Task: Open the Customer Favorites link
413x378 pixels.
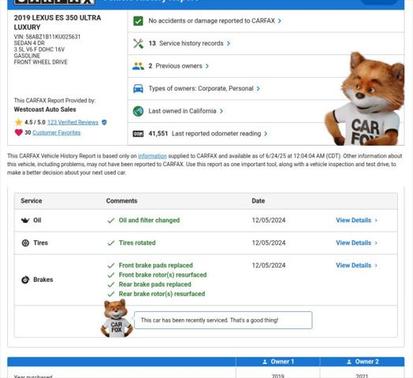Action: 56,133
